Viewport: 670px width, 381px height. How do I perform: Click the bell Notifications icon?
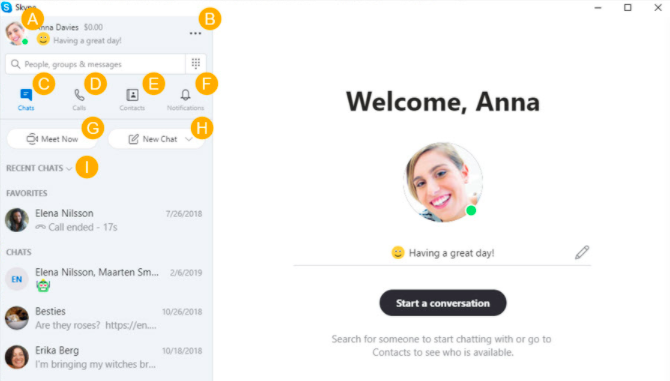[185, 94]
